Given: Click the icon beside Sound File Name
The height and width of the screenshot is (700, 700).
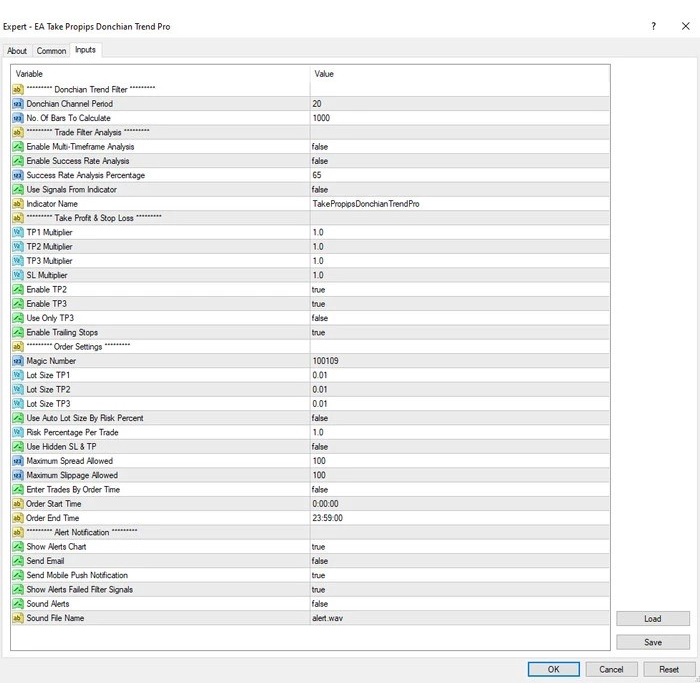Looking at the screenshot, I should 18,618.
